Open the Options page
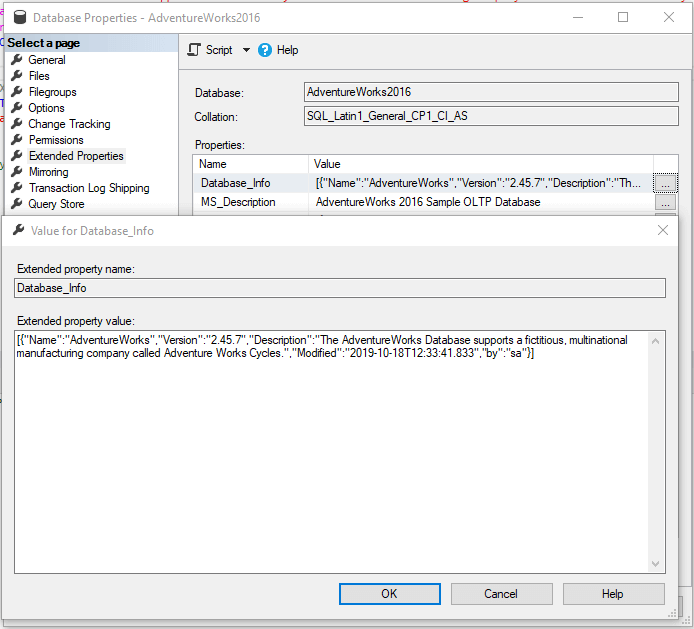 (x=46, y=108)
